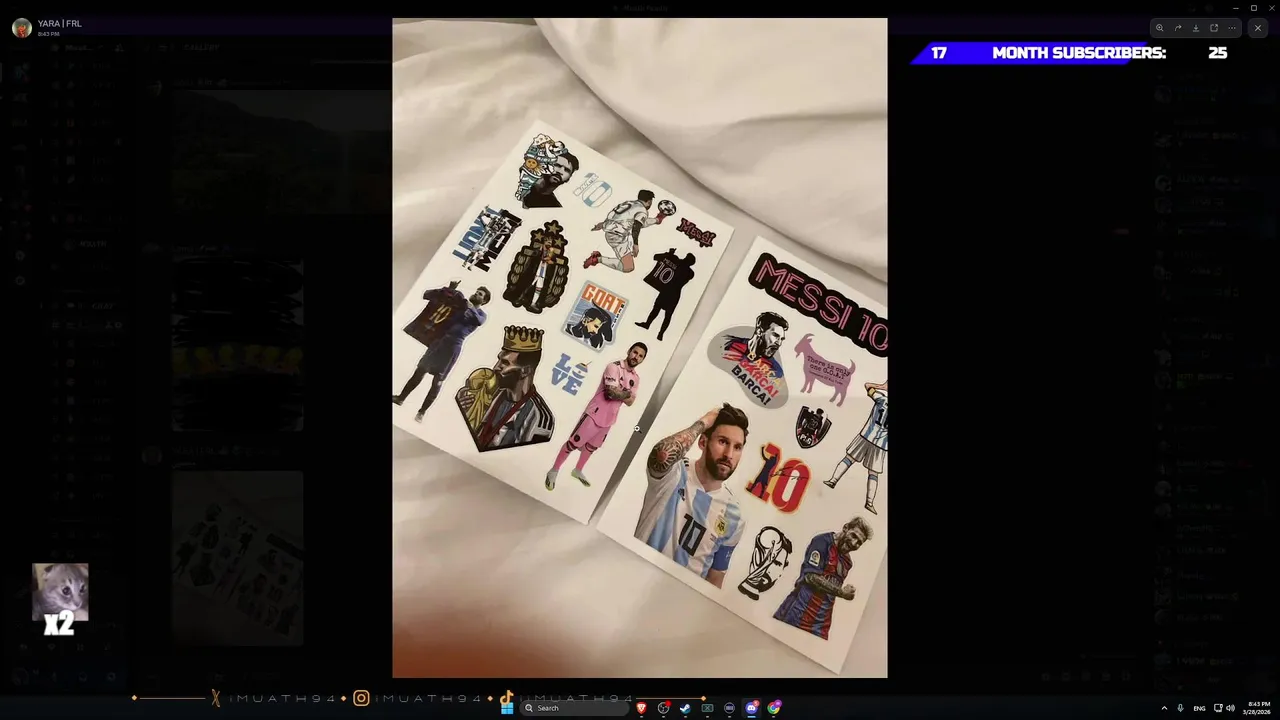Open the three-dot more options menu
This screenshot has width=1280, height=720.
tap(1232, 28)
